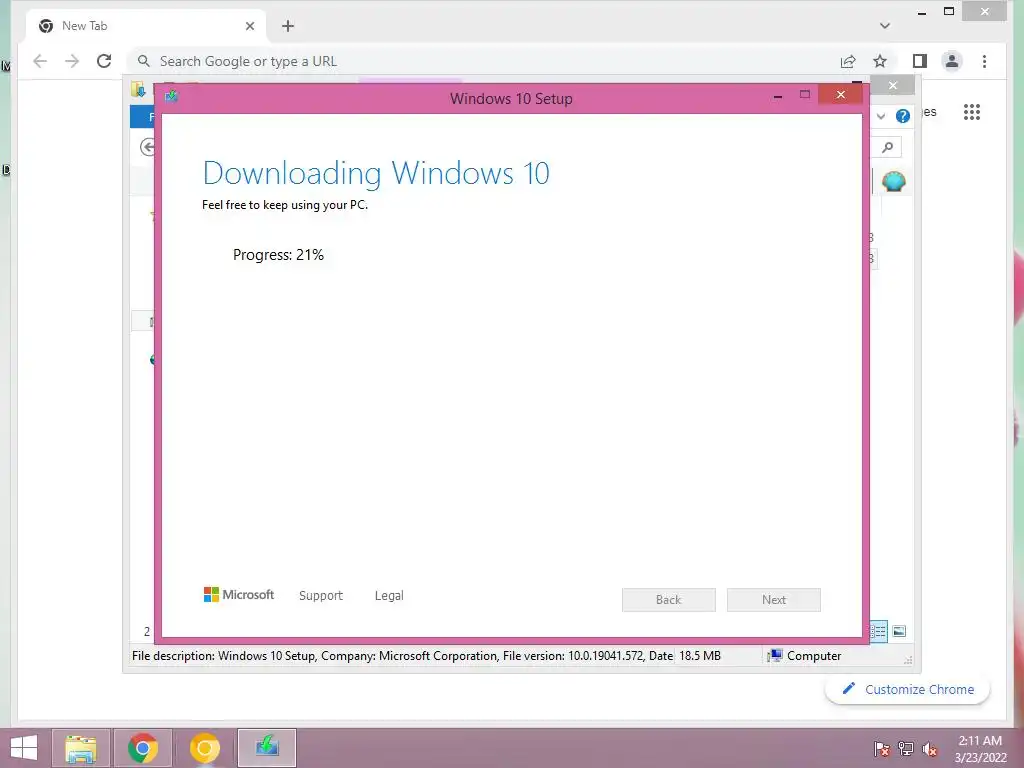
Task: Open Google Chrome from taskbar
Action: coord(142,748)
